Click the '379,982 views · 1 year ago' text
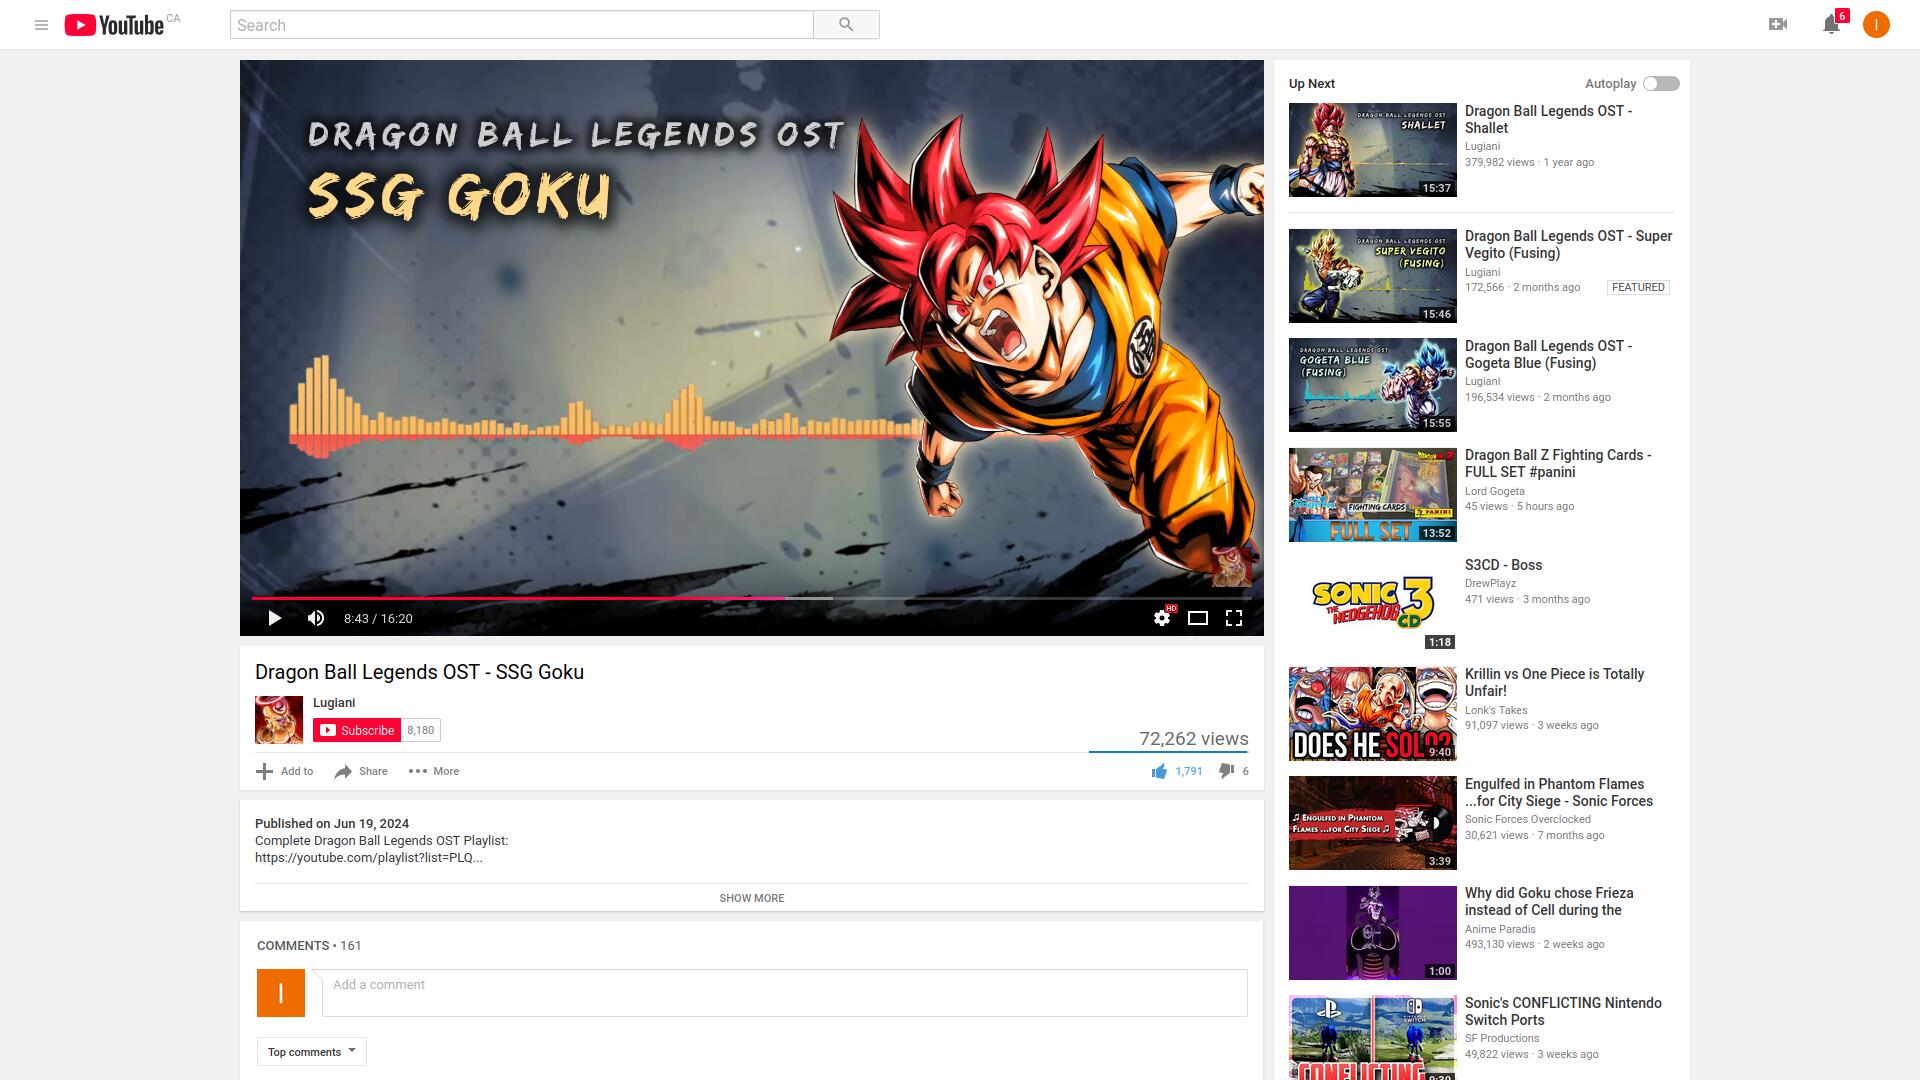The width and height of the screenshot is (1920, 1080). [1530, 162]
